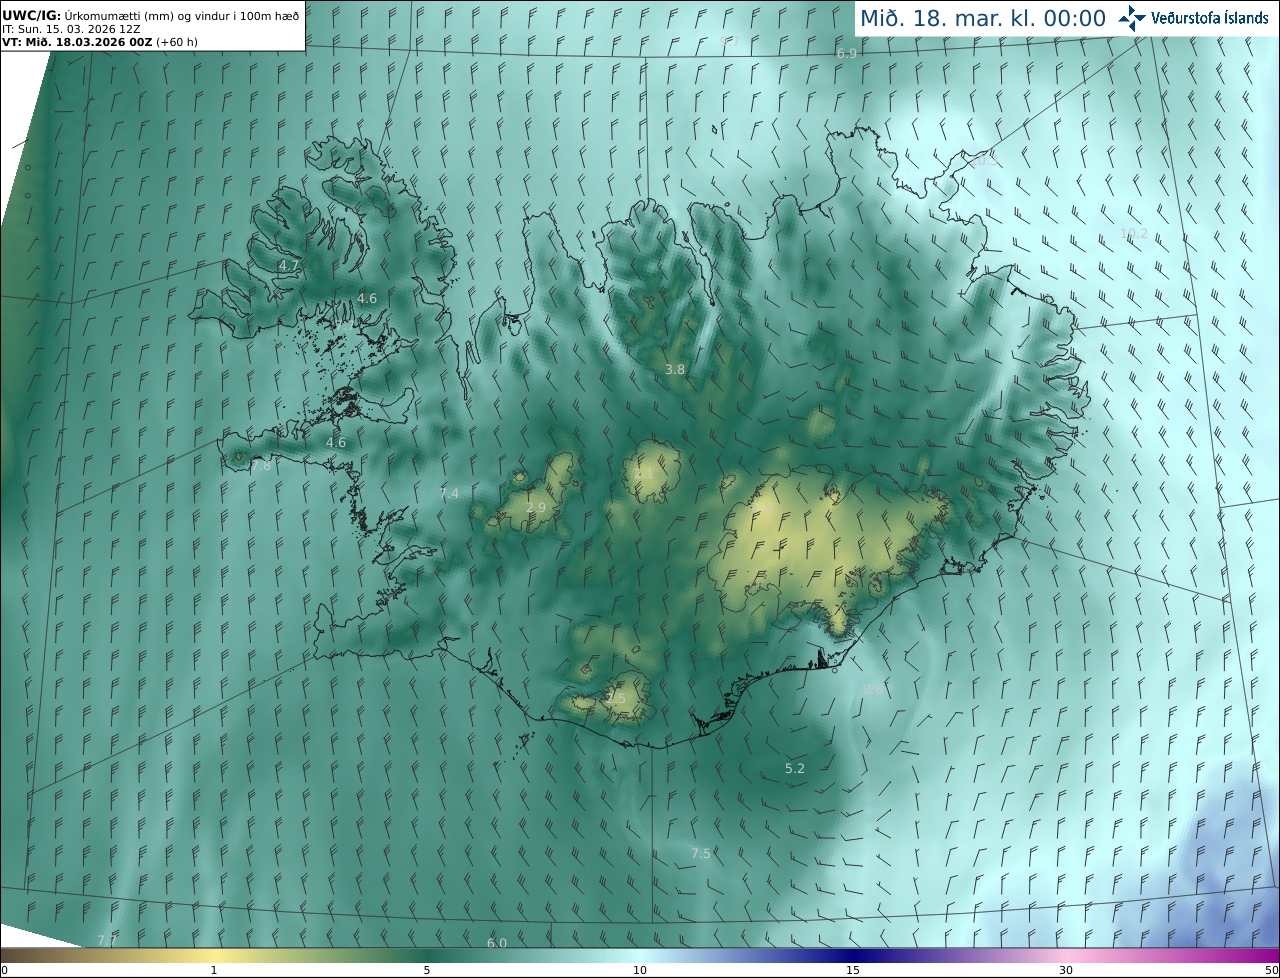Pick the yellow segment of the colour scale
The image size is (1280, 978).
pyautogui.click(x=214, y=956)
